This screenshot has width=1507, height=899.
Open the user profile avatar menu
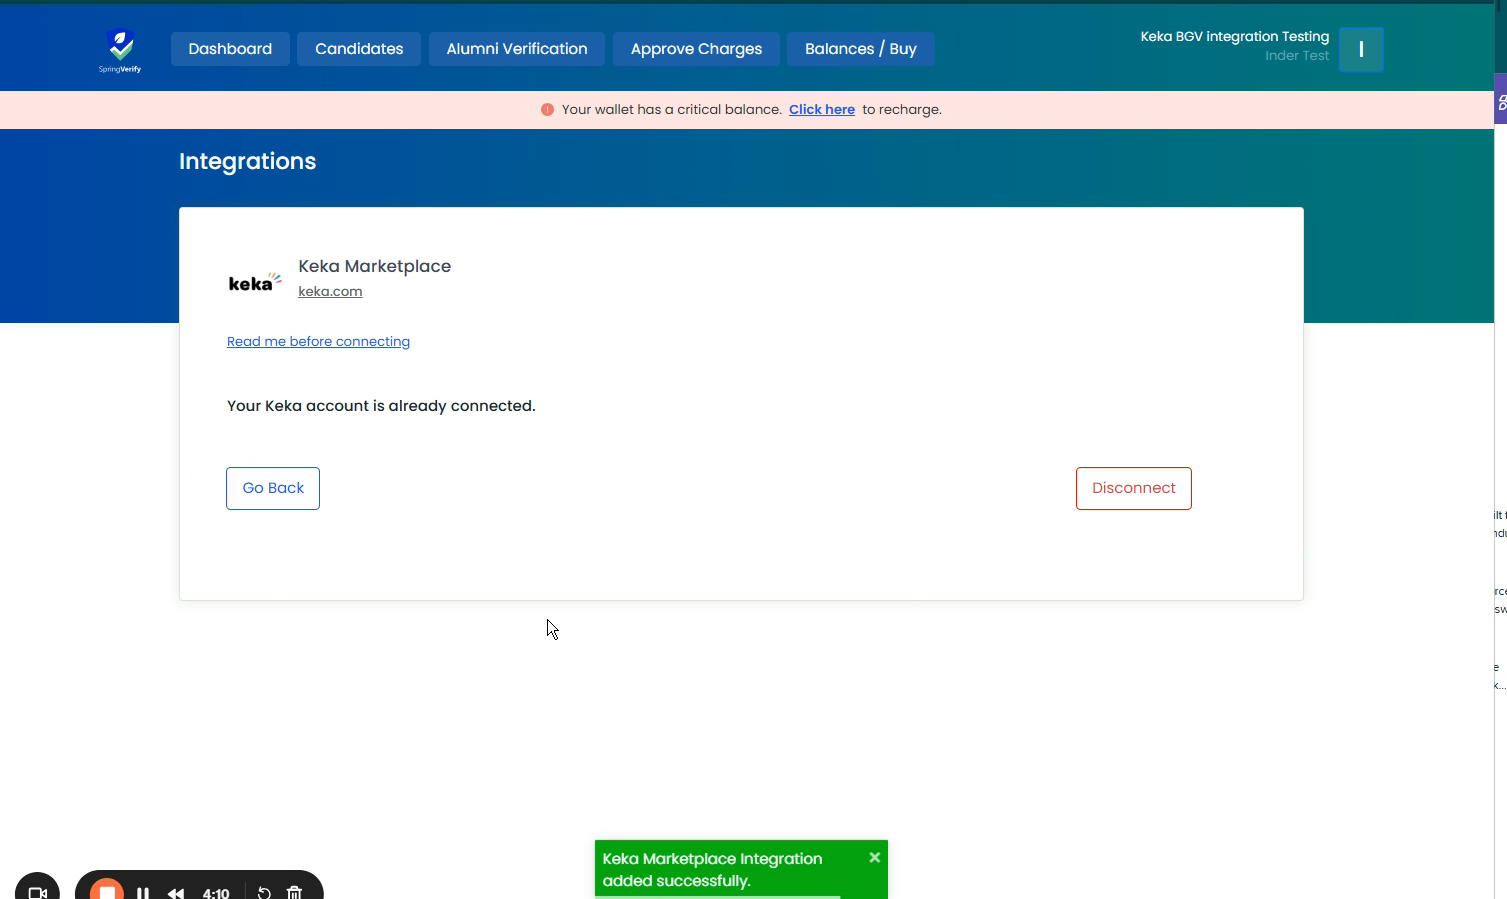(x=1360, y=50)
